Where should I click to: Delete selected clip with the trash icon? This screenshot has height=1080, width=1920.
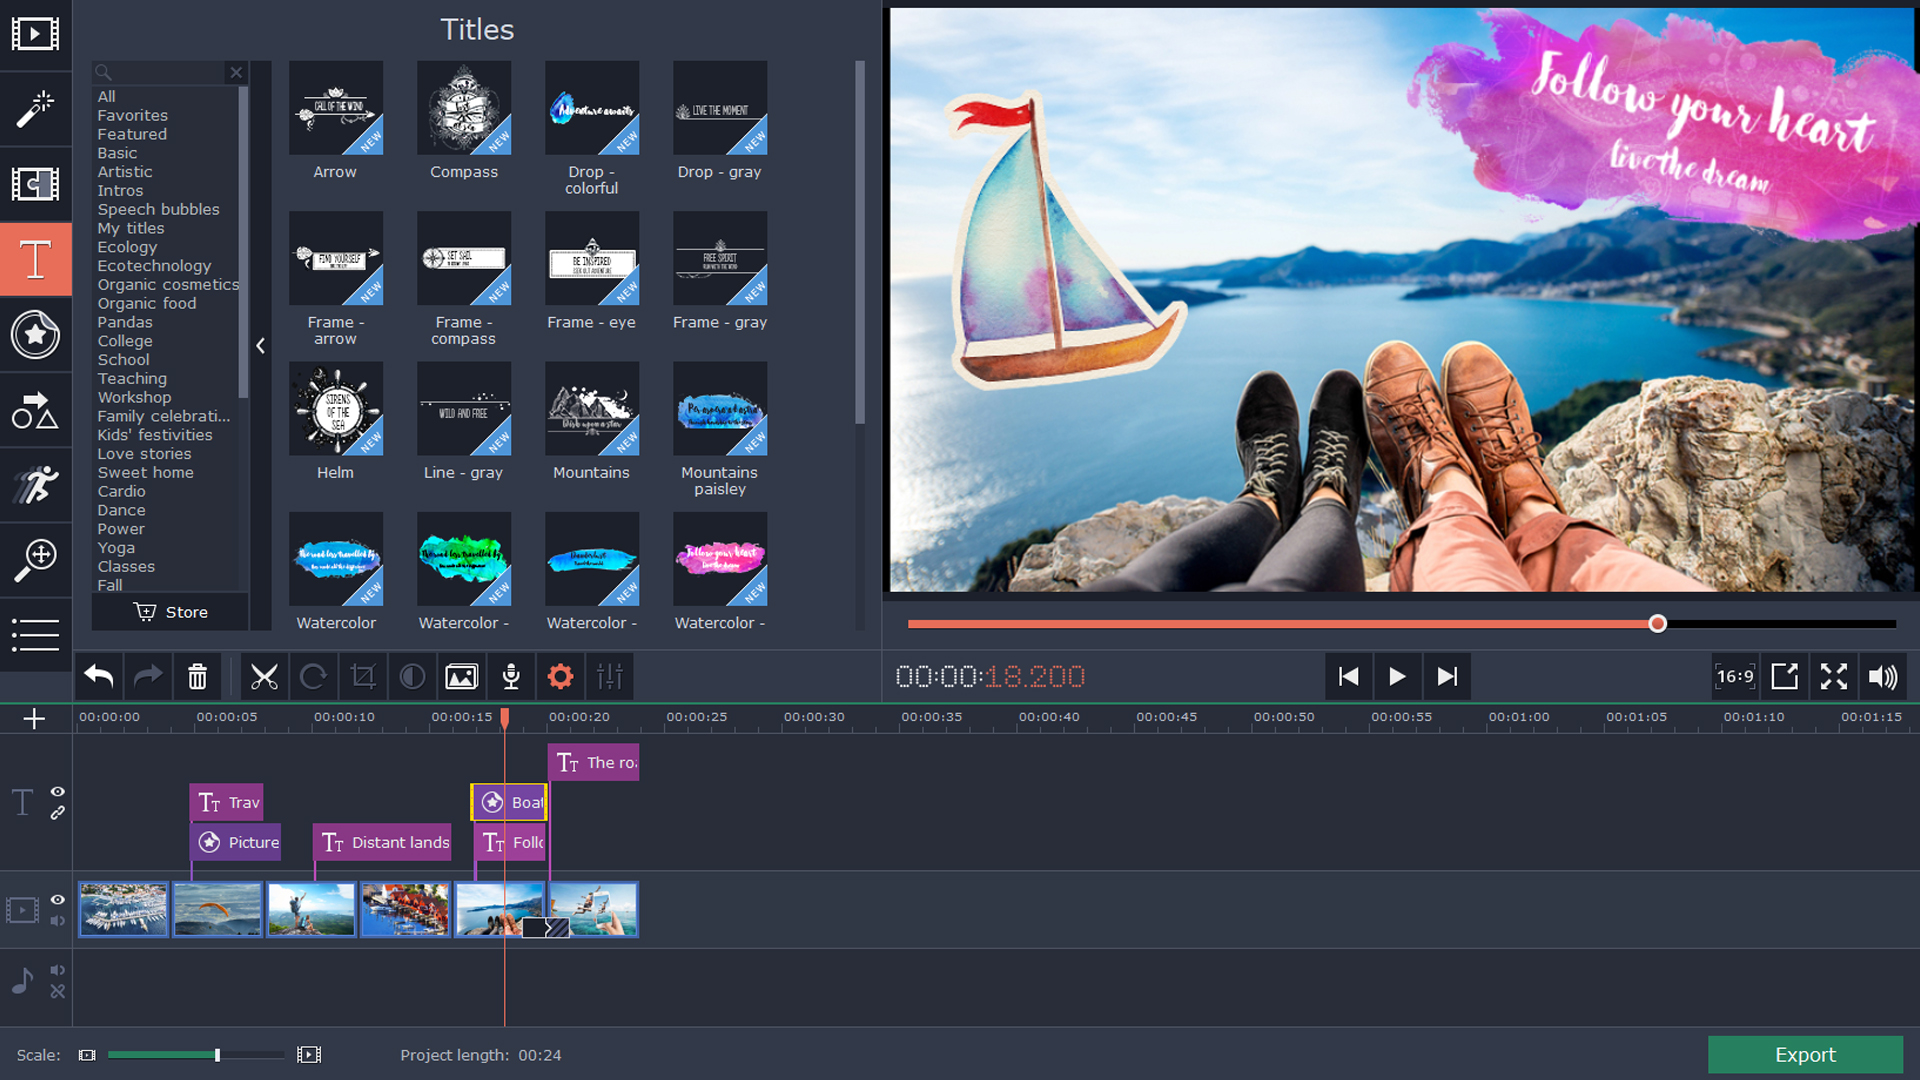(197, 676)
